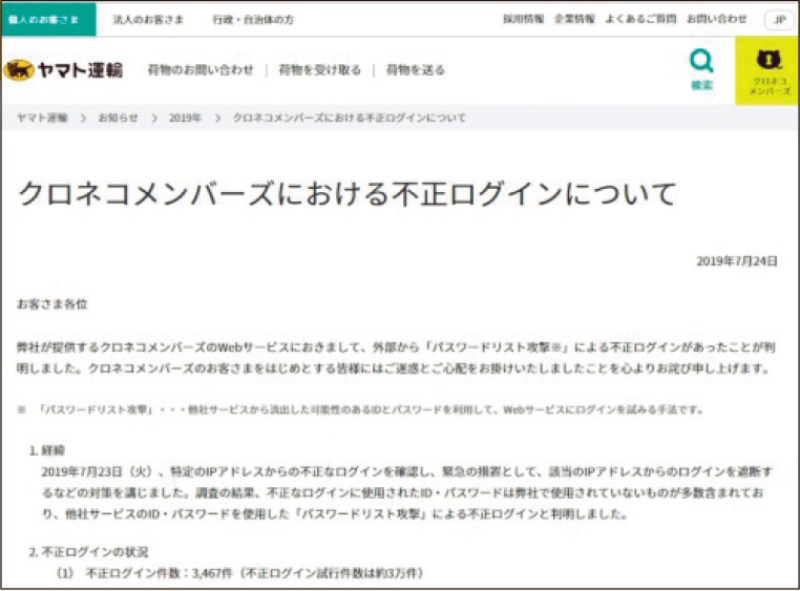
Task: Open the 荷物のお問い合わせ menu
Action: 200,70
